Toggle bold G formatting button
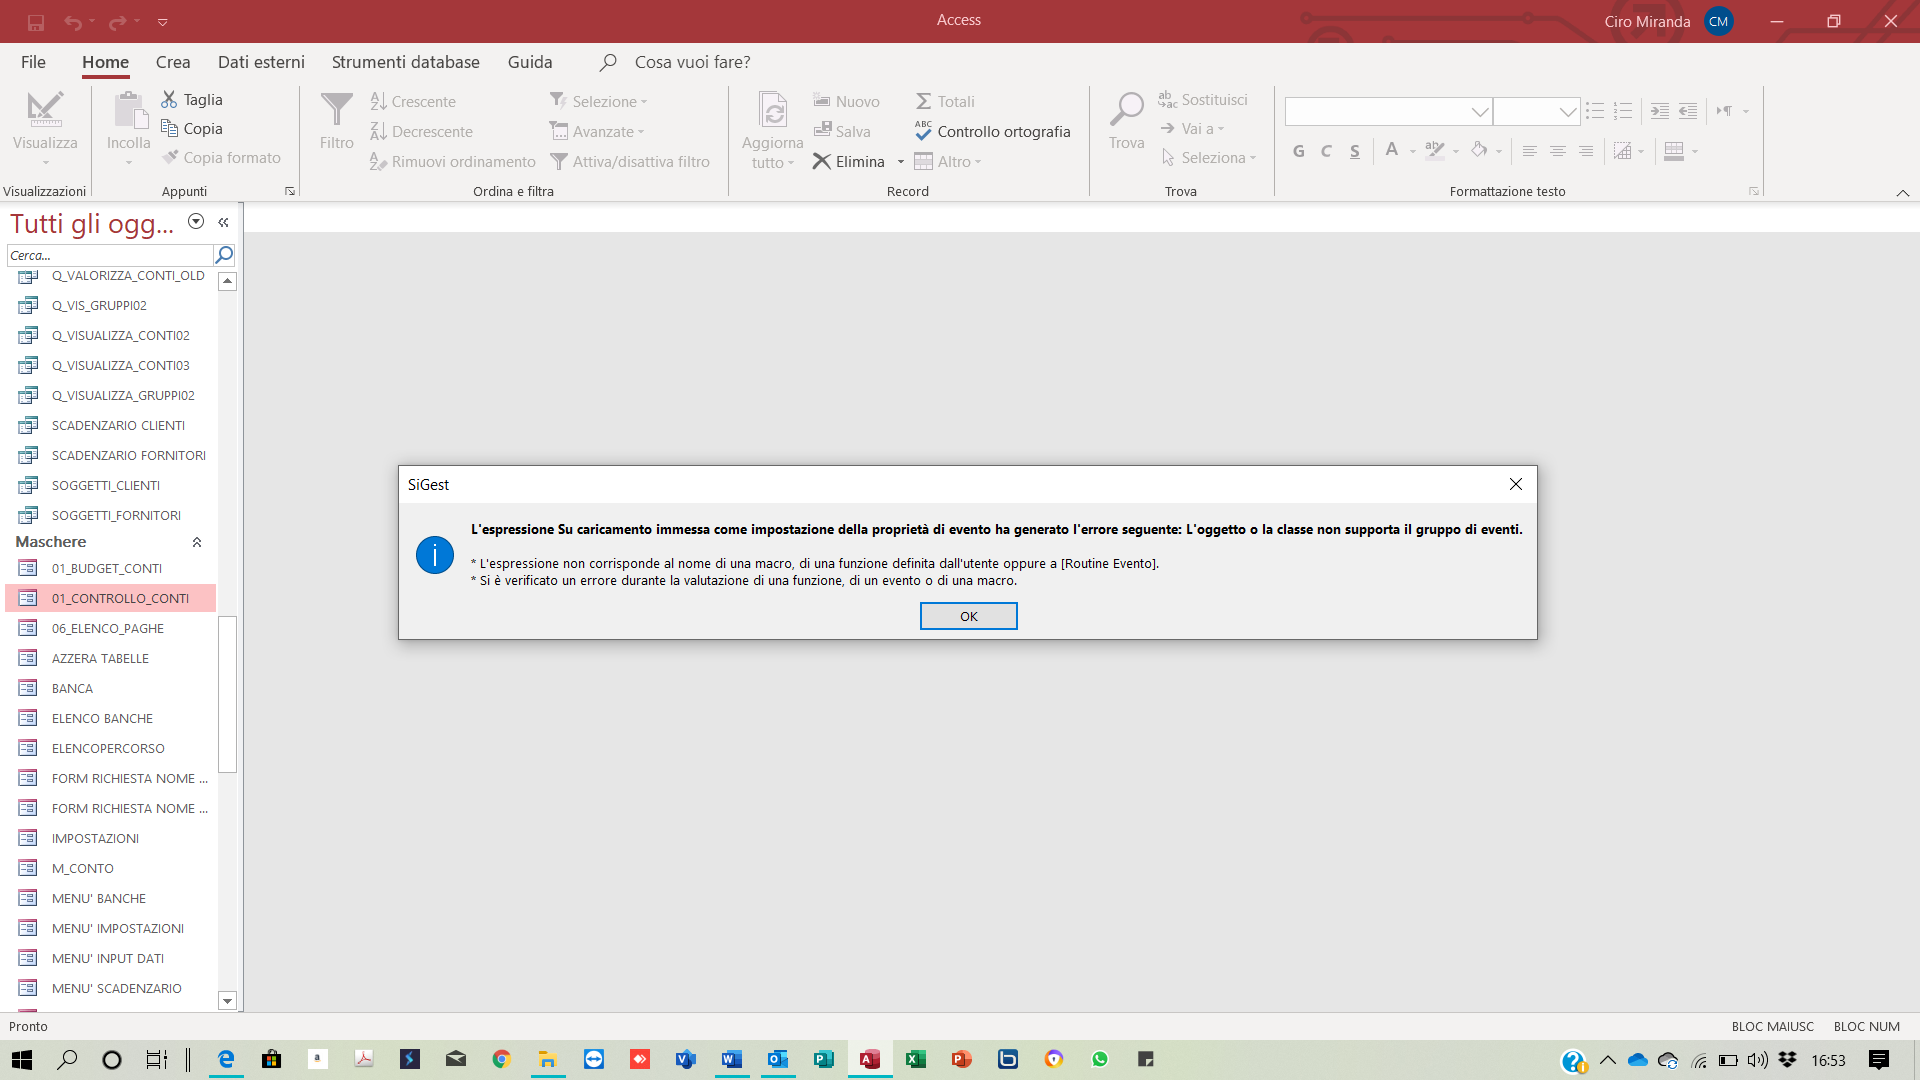The width and height of the screenshot is (1920, 1080). click(x=1298, y=151)
